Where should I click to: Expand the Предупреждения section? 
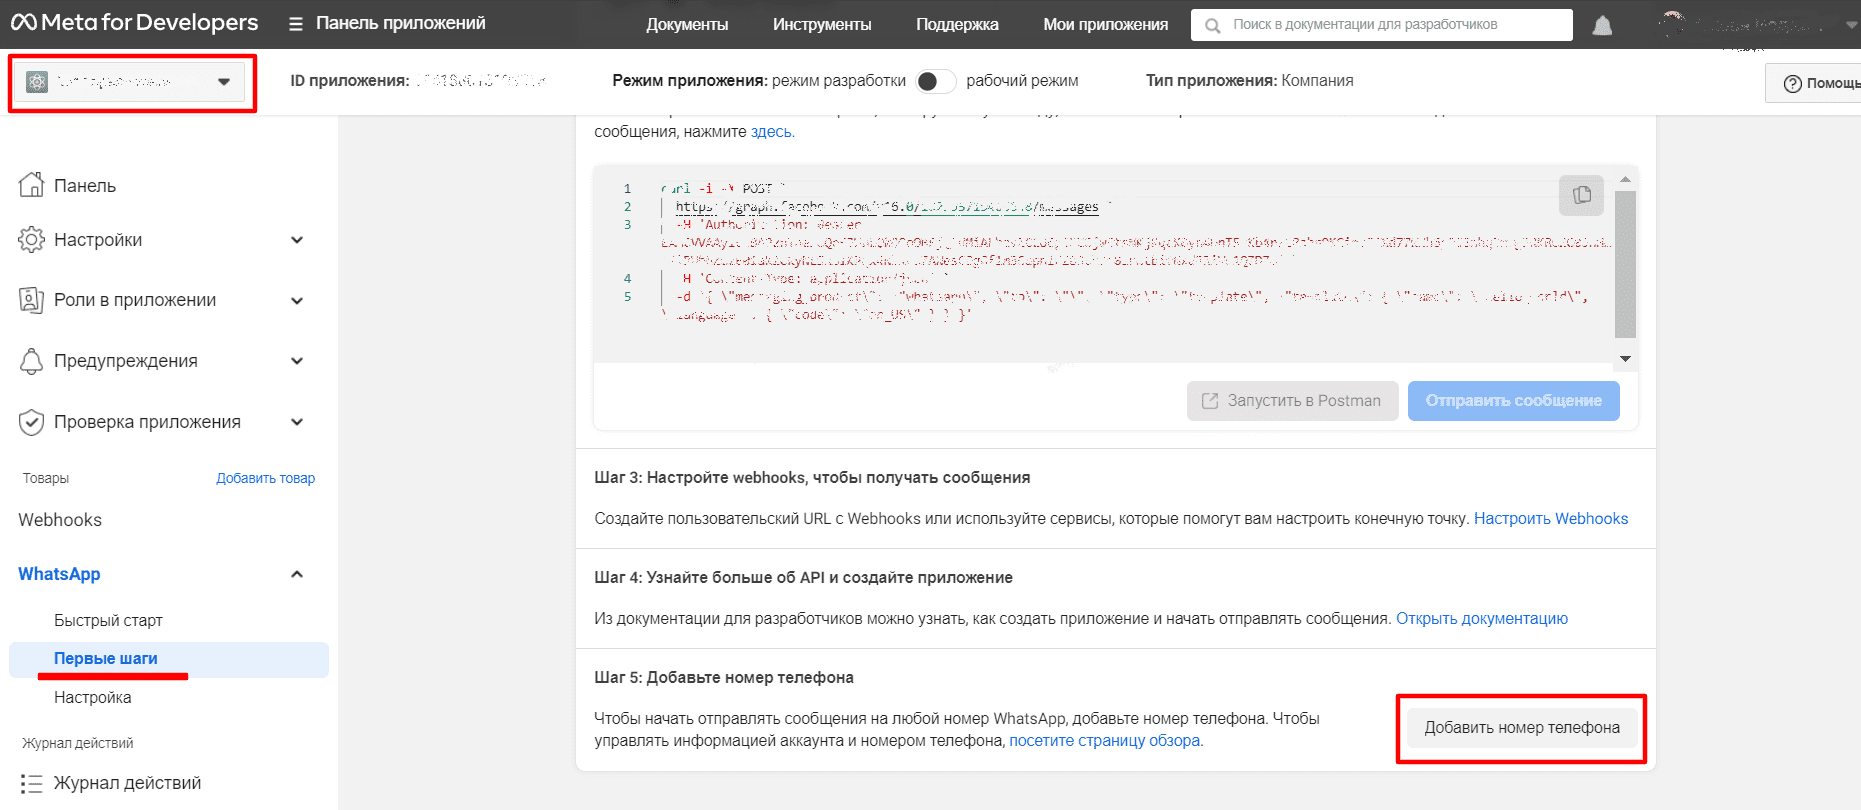pos(297,361)
